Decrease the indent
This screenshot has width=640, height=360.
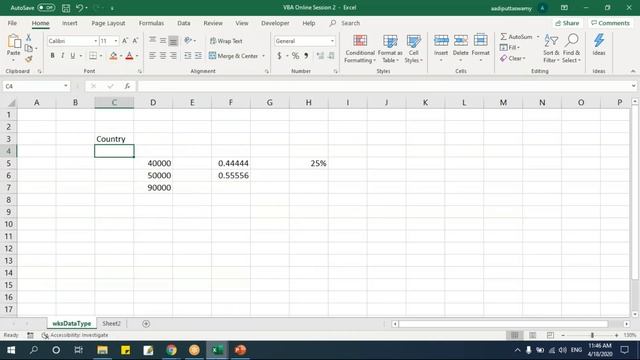point(188,56)
